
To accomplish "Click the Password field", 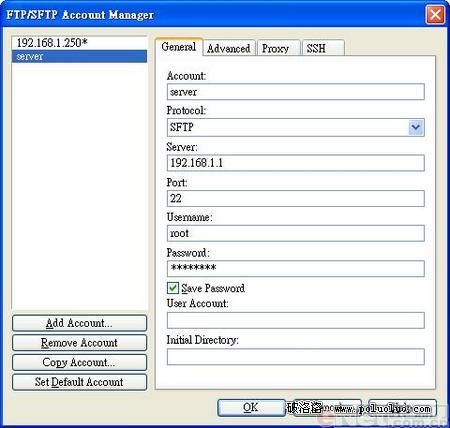I will click(296, 268).
